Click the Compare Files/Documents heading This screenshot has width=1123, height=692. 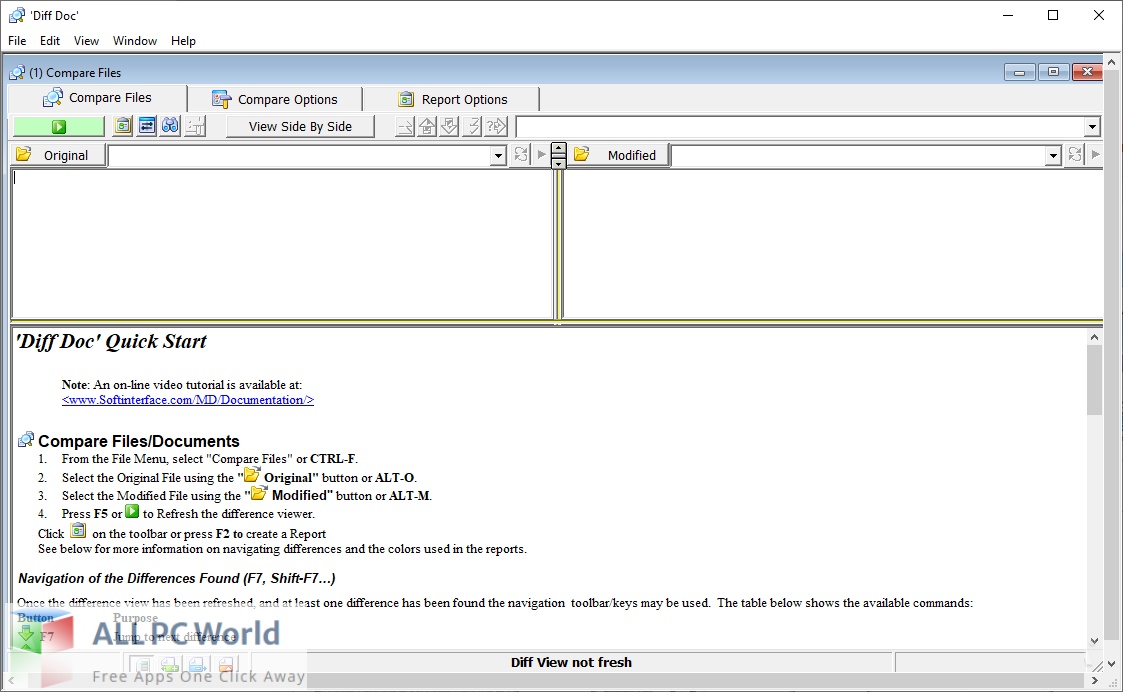[x=139, y=441]
